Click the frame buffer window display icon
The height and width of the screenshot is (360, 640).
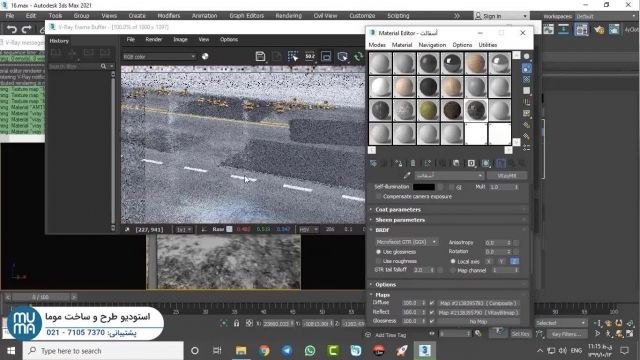[326, 56]
